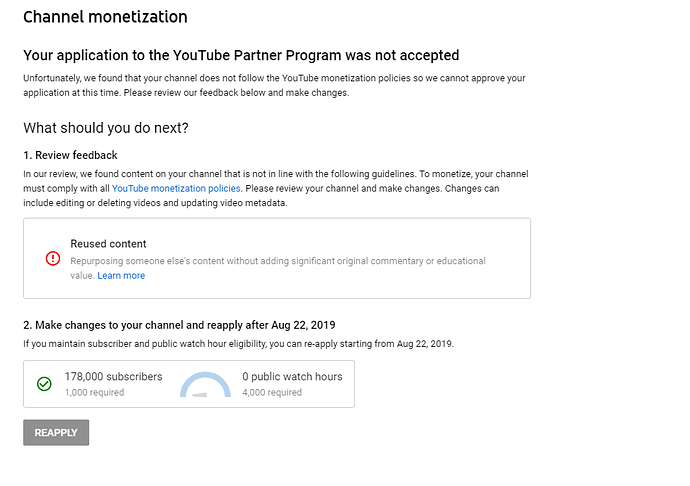Click the 4,000 required label

click(272, 392)
